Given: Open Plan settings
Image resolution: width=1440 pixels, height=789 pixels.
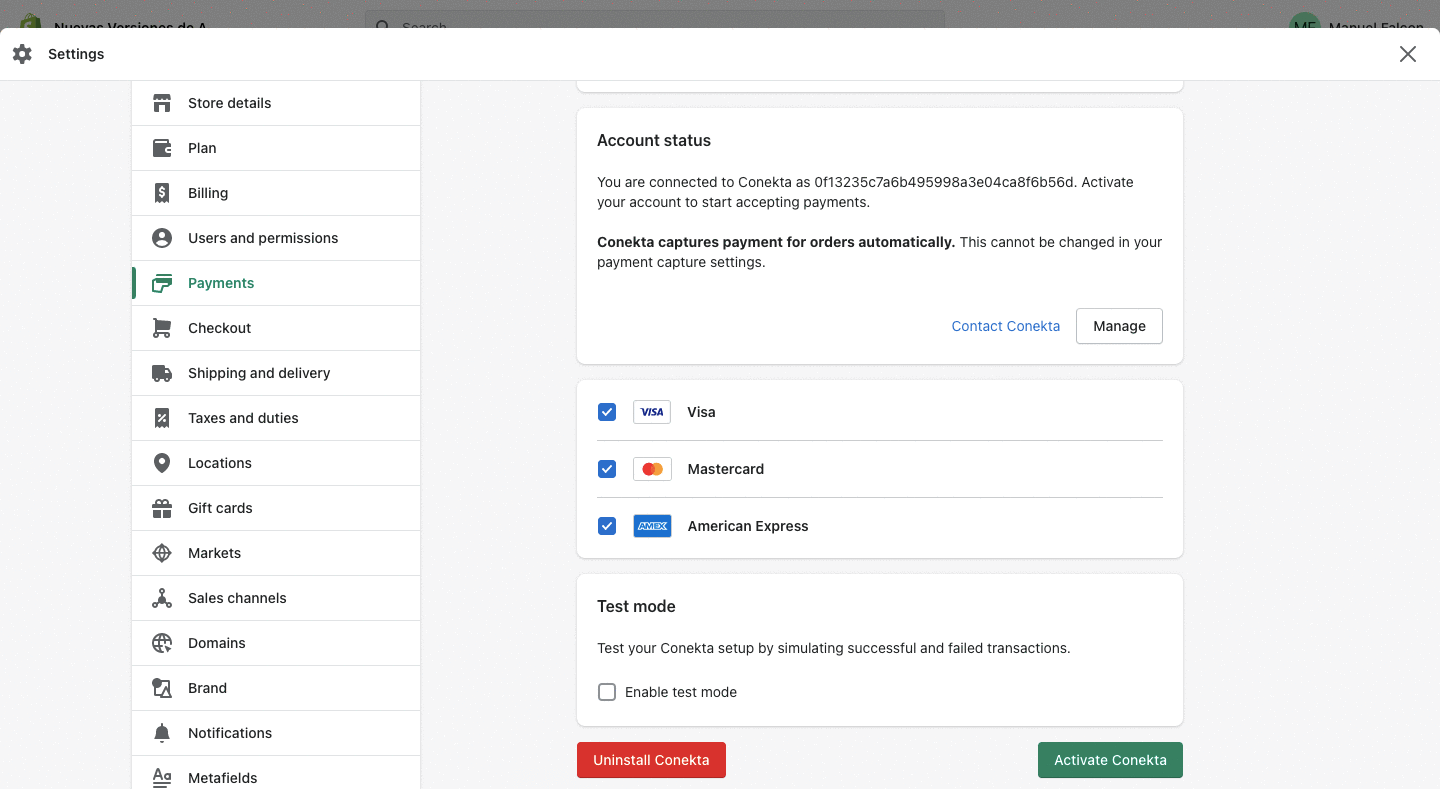Looking at the screenshot, I should tap(276, 148).
